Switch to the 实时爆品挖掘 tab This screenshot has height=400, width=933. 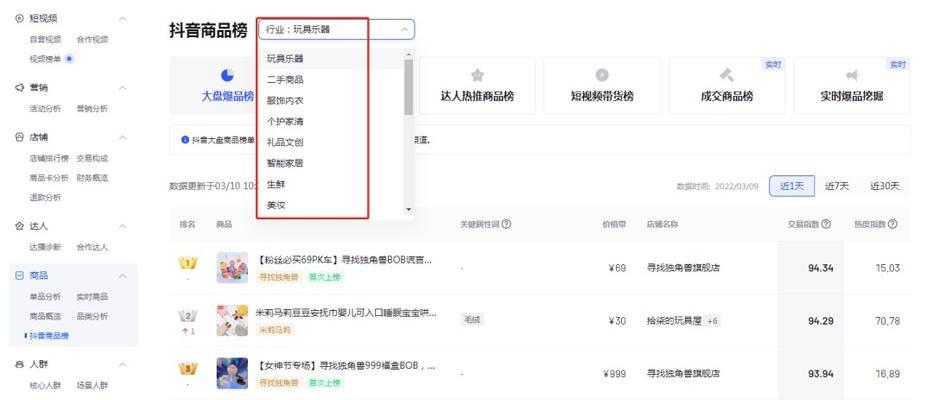(x=852, y=85)
